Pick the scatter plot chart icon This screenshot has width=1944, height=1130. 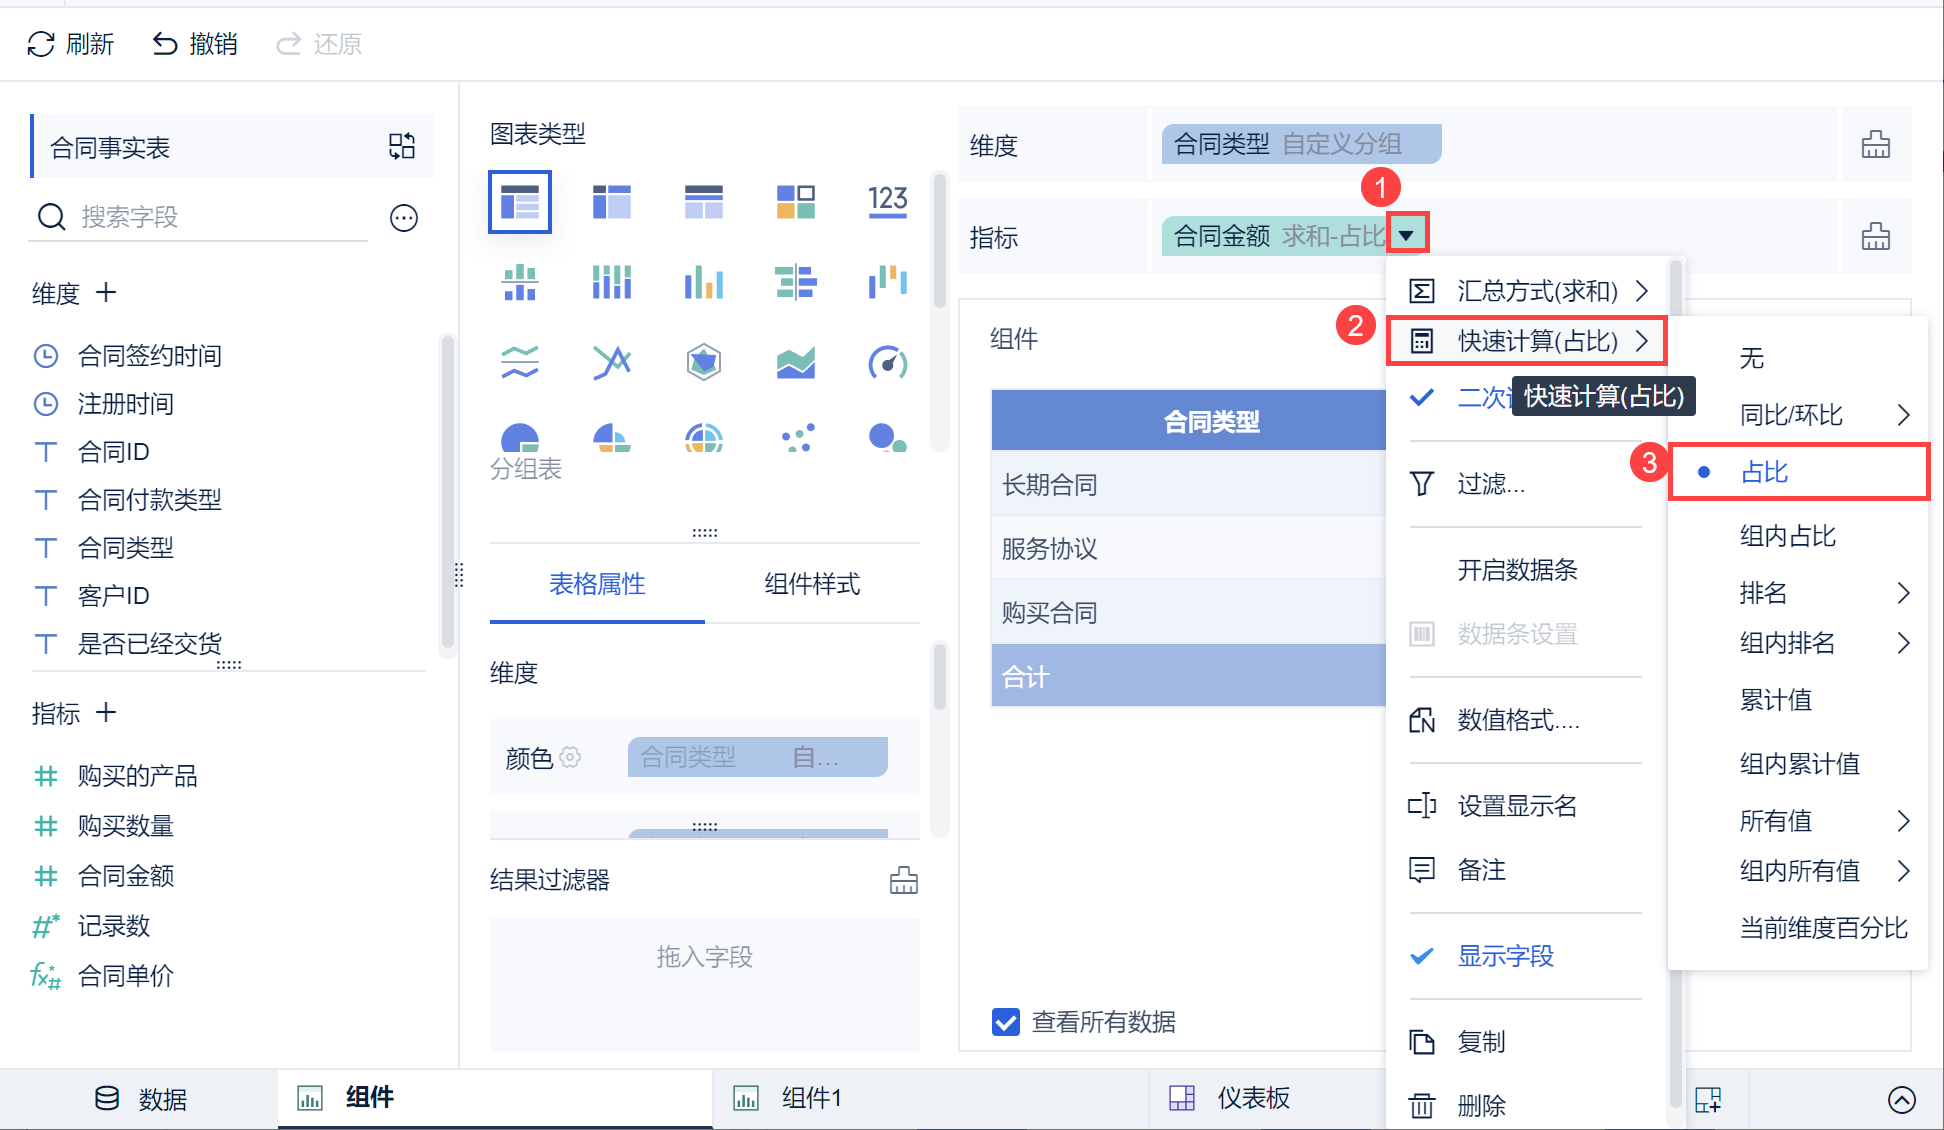797,438
